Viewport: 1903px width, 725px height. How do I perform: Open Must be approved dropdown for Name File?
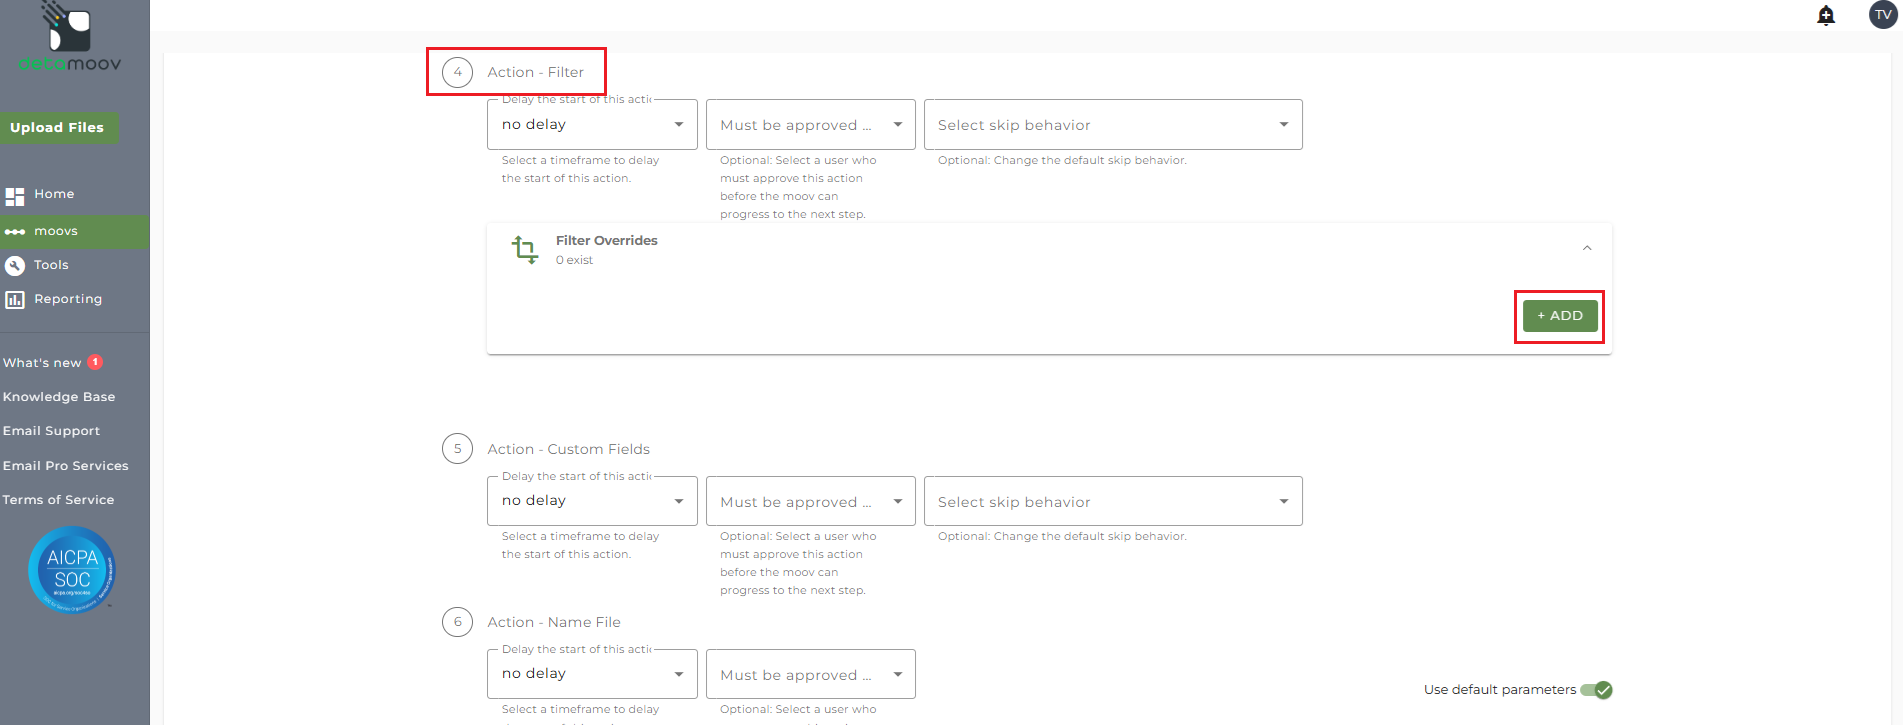[810, 675]
